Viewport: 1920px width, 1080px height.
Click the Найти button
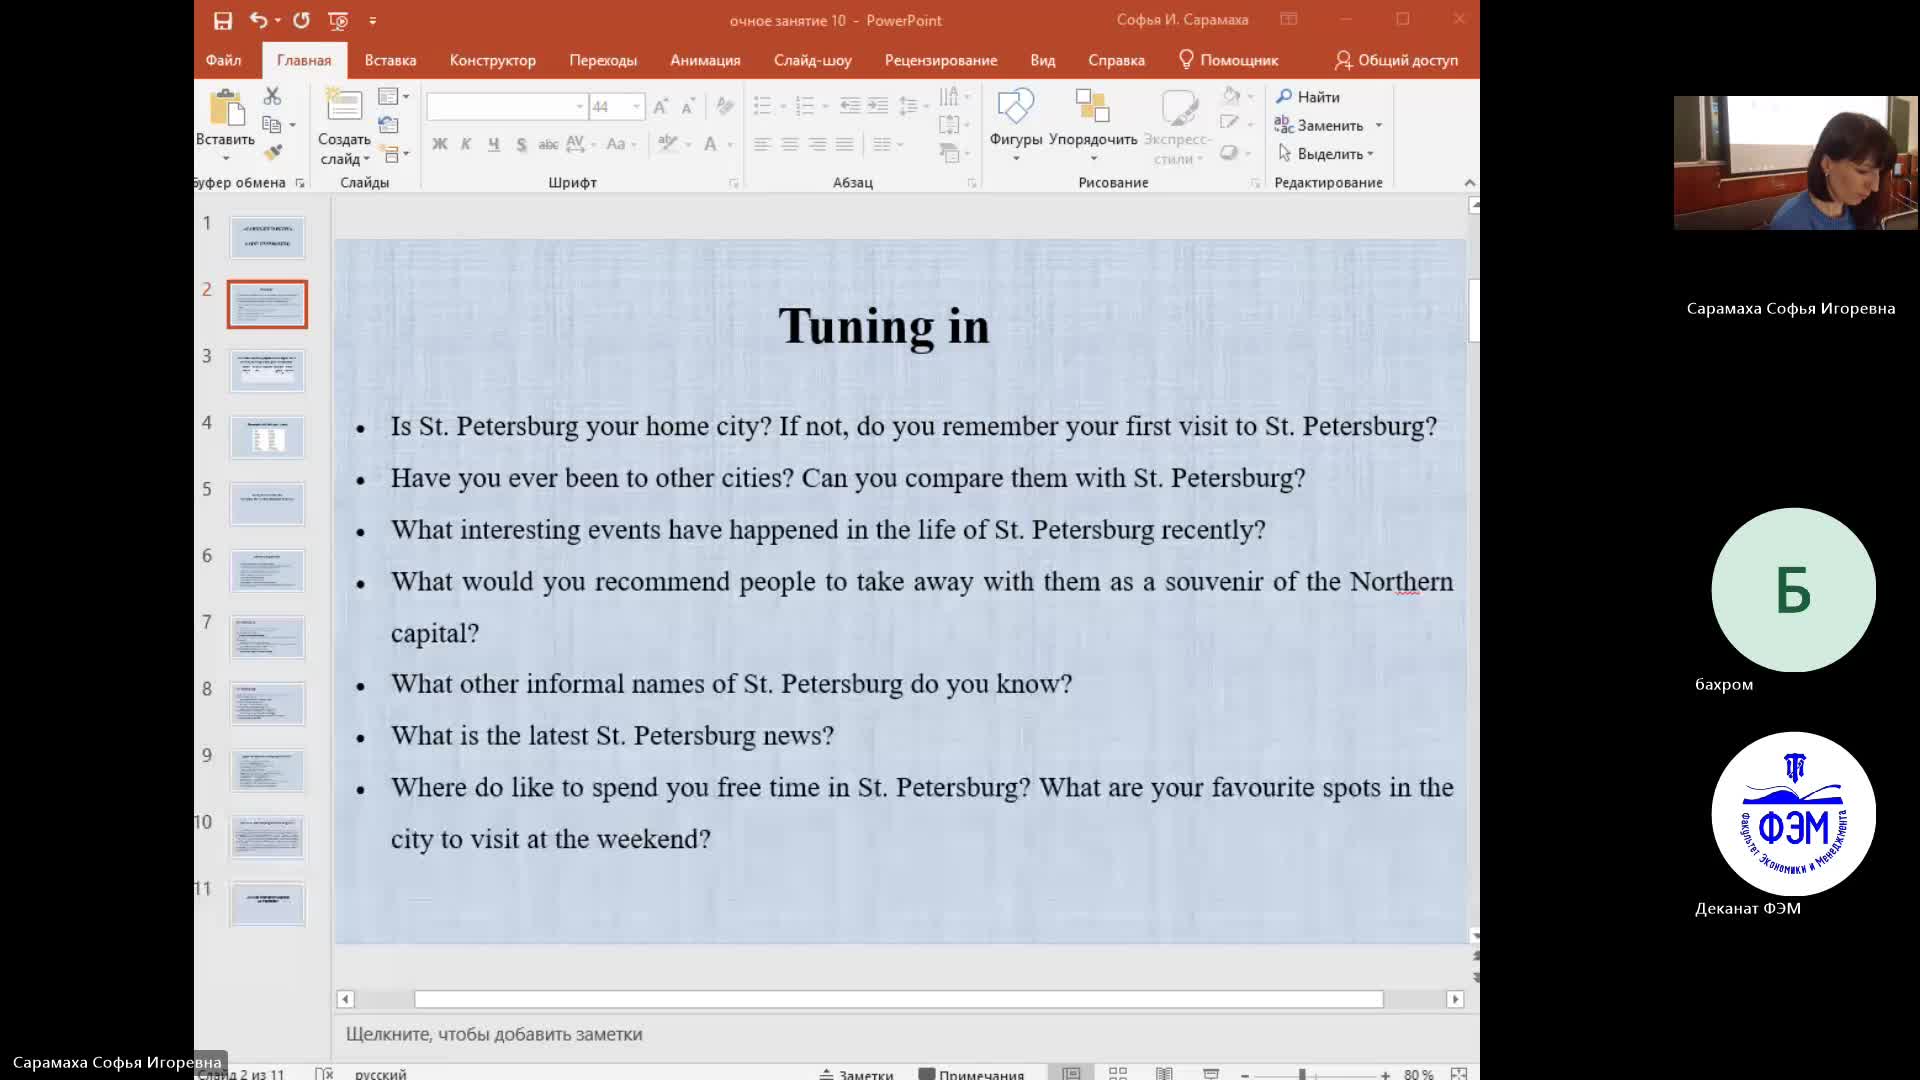[1308, 97]
